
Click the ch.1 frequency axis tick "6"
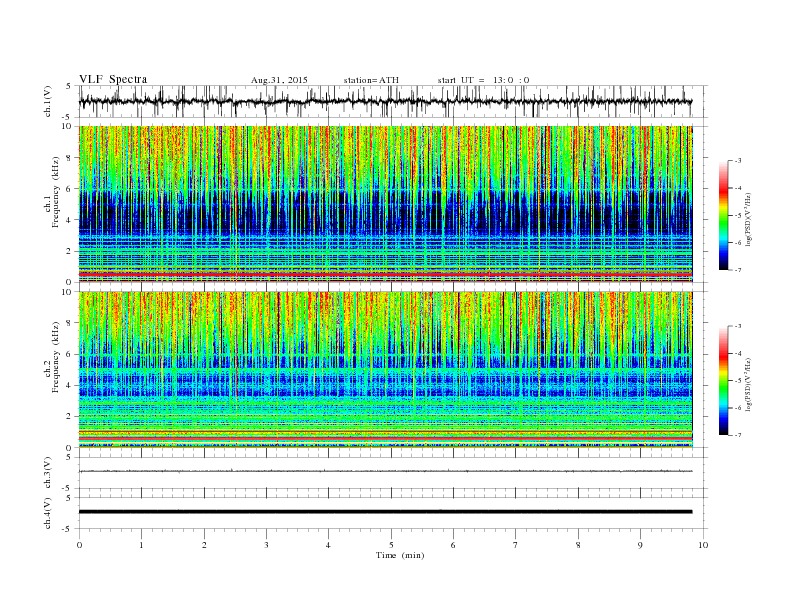tap(70, 189)
